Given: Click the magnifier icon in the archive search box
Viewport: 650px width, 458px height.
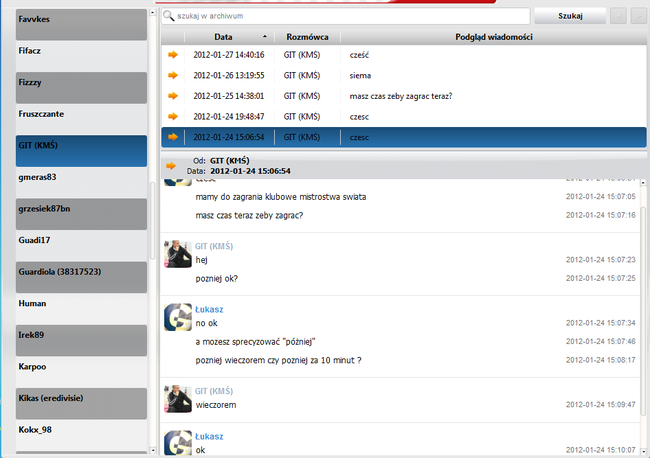Looking at the screenshot, I should point(170,16).
